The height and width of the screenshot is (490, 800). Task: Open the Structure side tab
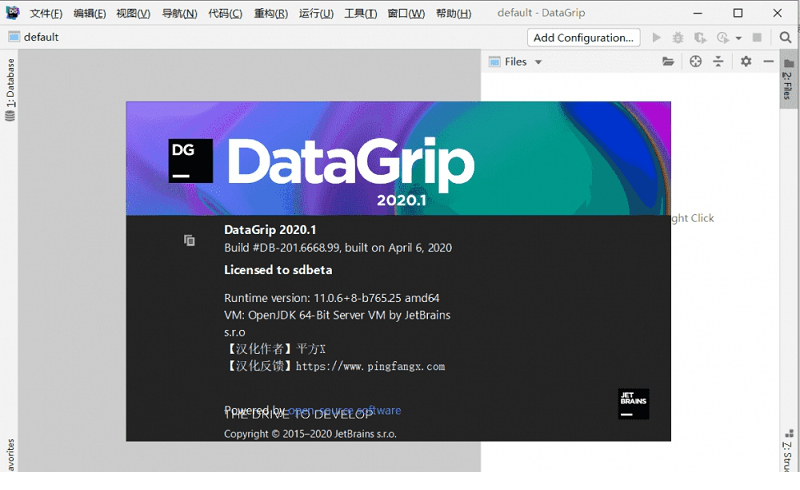pyautogui.click(x=788, y=451)
